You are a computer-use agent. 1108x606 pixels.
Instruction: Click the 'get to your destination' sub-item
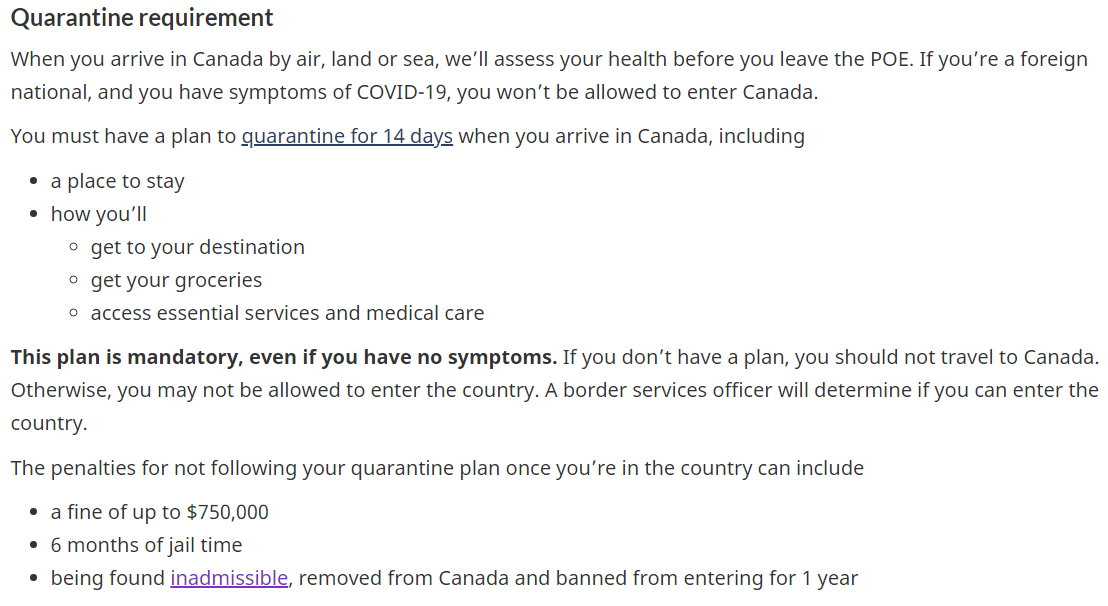(198, 247)
